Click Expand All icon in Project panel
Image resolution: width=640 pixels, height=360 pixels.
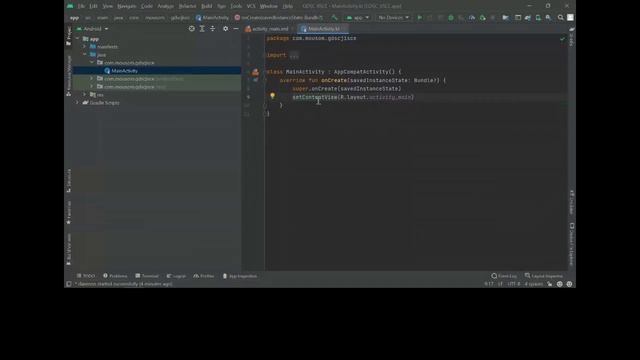[x=202, y=29]
